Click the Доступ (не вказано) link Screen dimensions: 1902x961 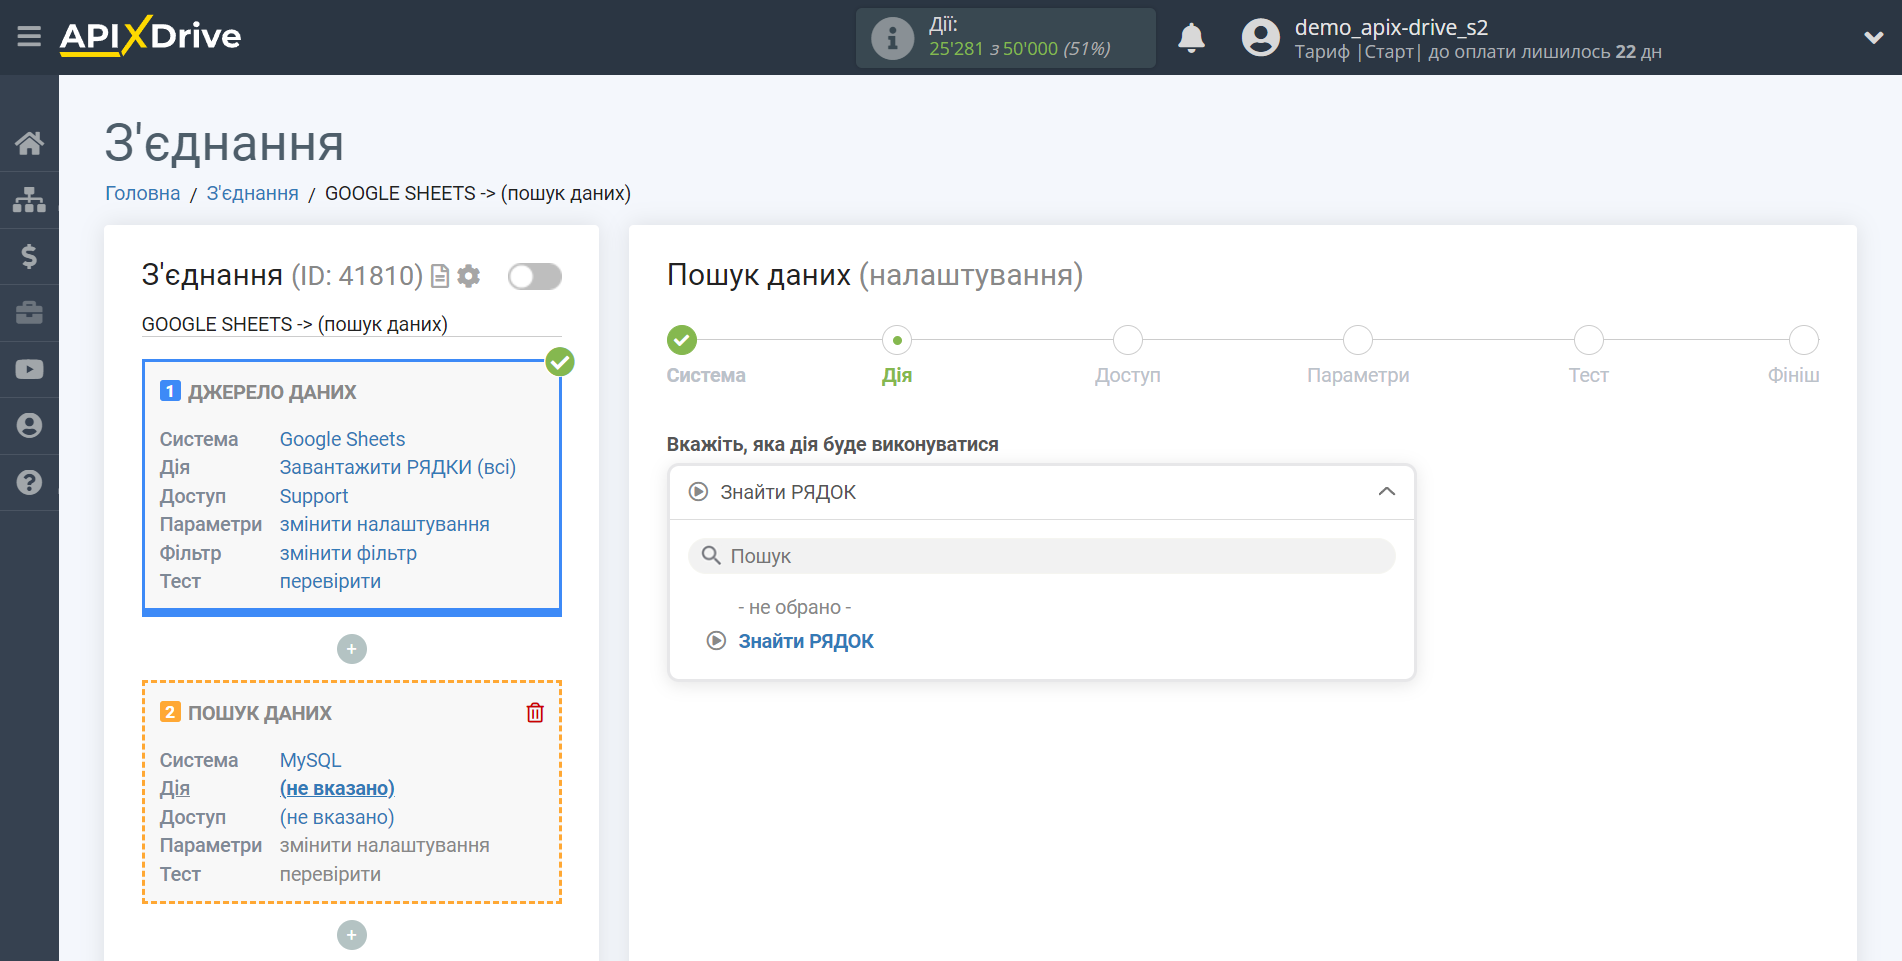(x=337, y=817)
